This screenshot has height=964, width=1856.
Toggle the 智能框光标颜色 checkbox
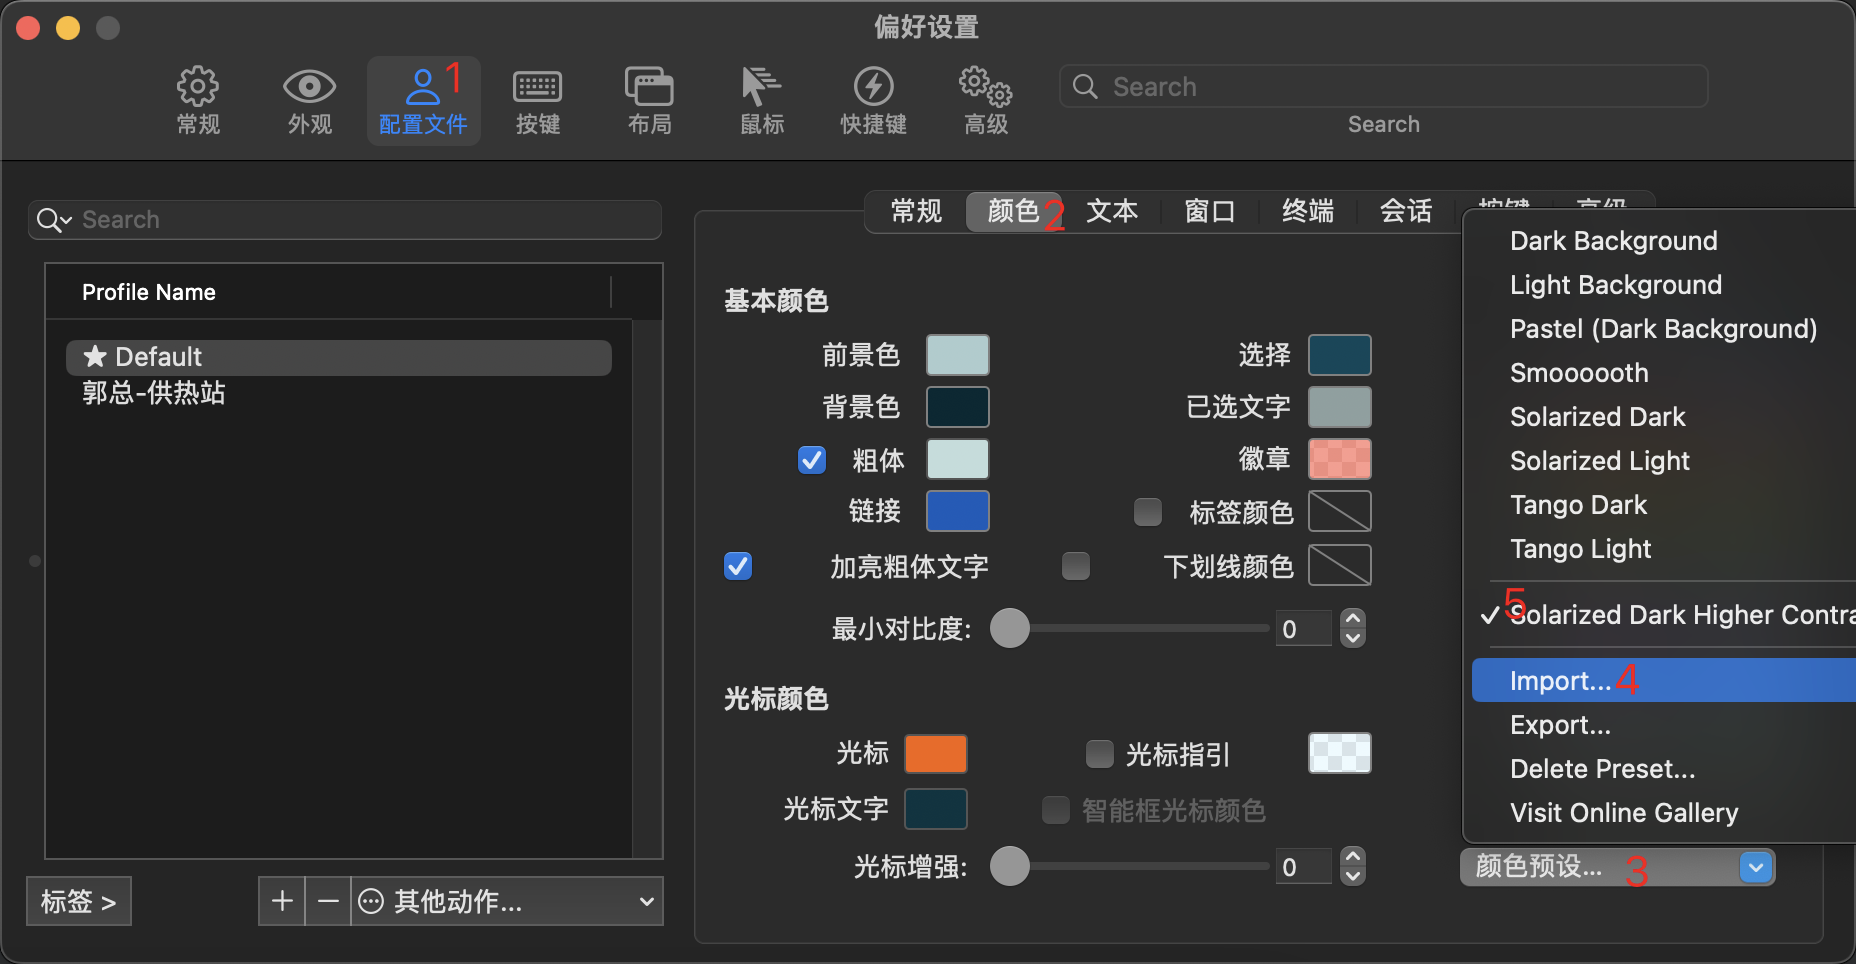click(1056, 810)
